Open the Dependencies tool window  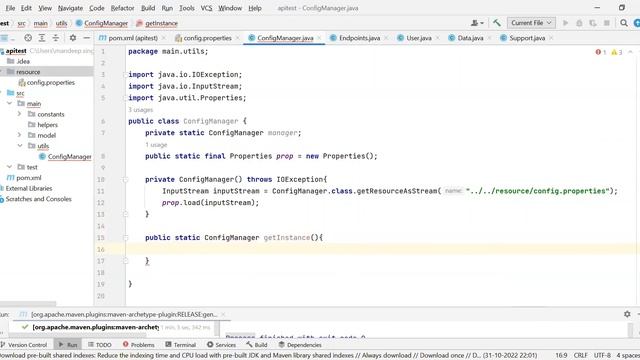[300, 345]
